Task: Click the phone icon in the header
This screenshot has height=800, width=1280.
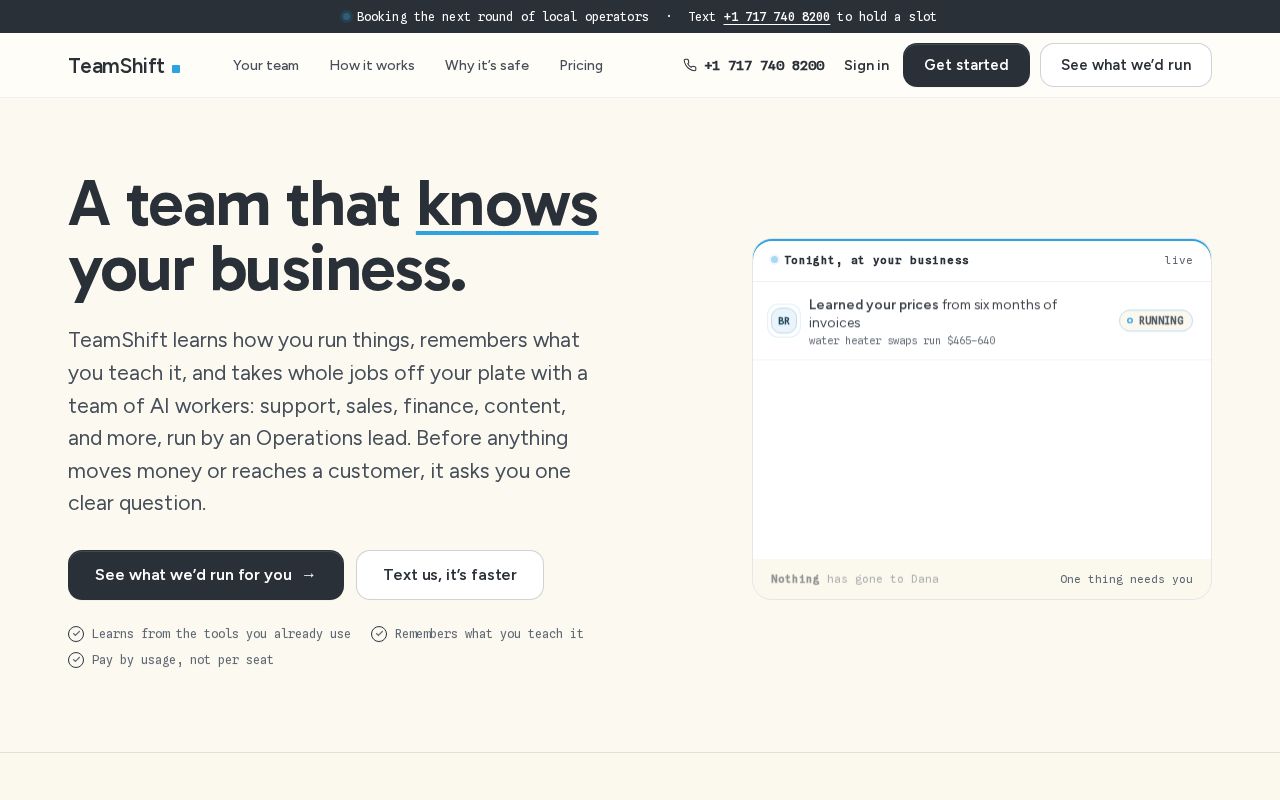Action: tap(690, 65)
